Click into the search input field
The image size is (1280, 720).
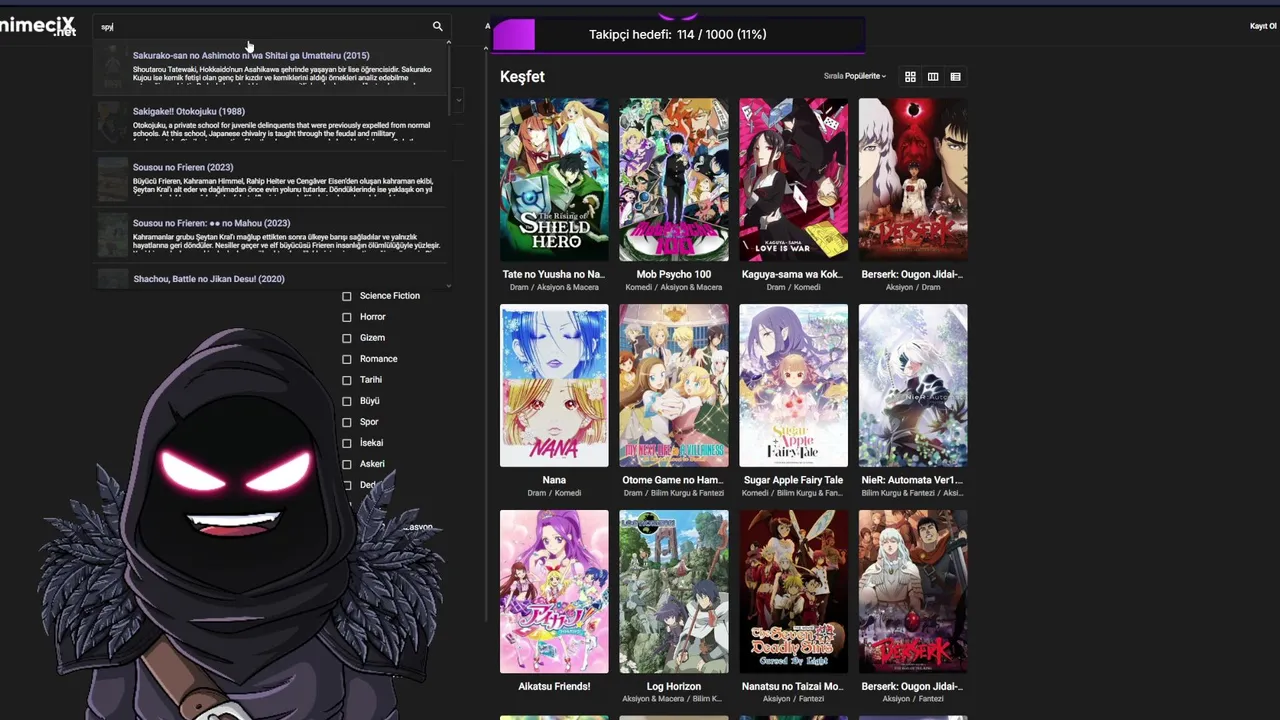(260, 27)
